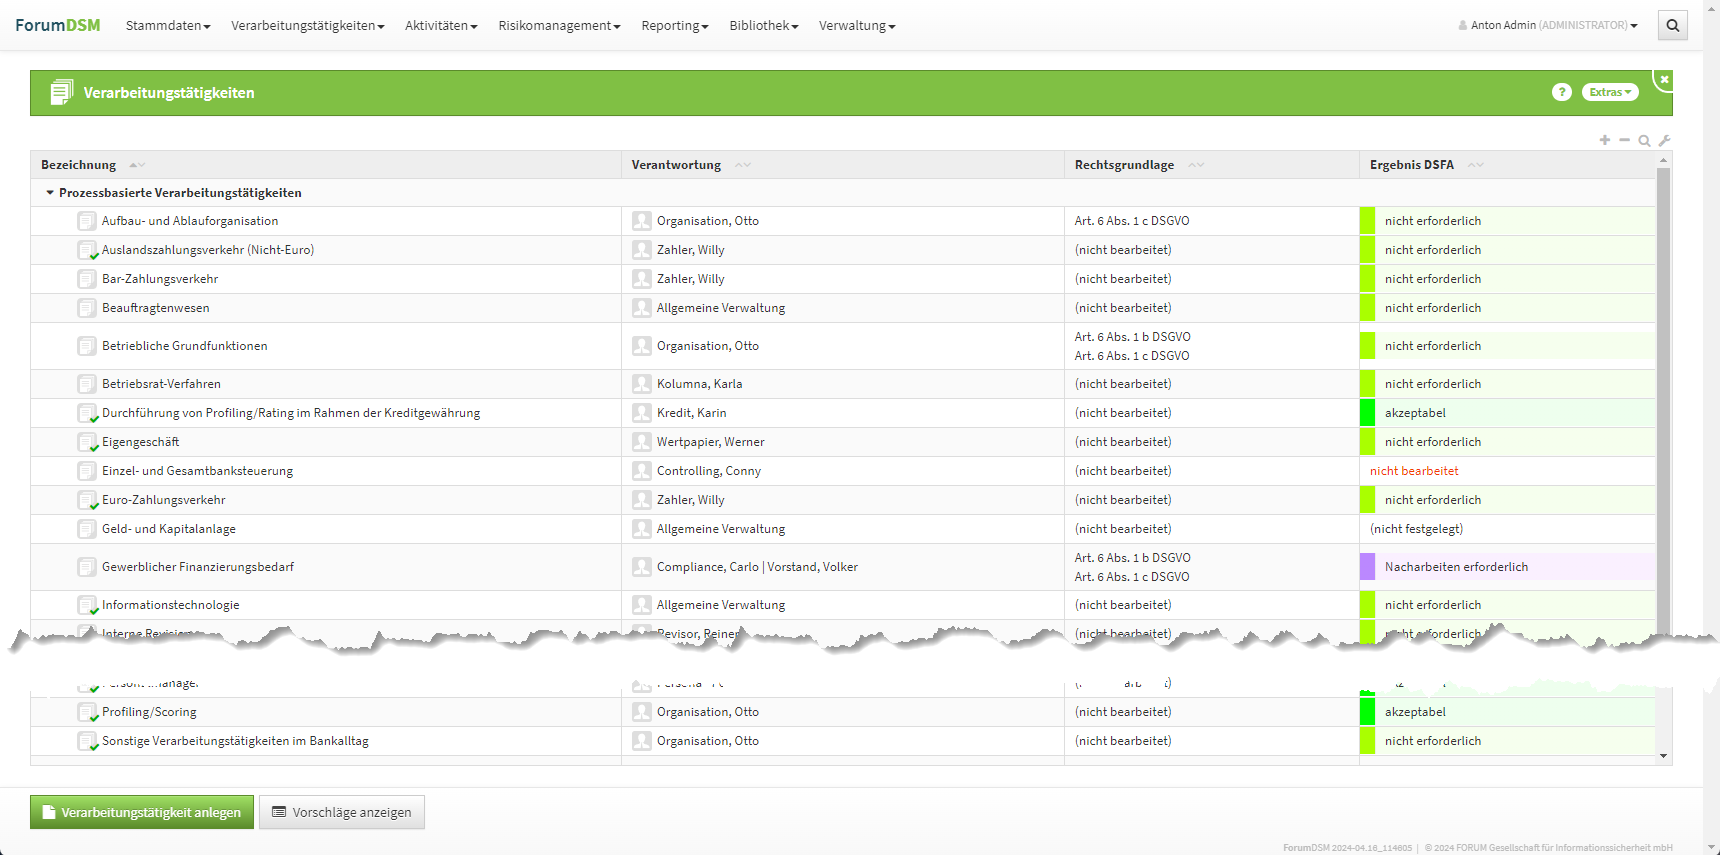Open table settings wrench icon
Viewport: 1720px width, 855px height.
pyautogui.click(x=1664, y=141)
